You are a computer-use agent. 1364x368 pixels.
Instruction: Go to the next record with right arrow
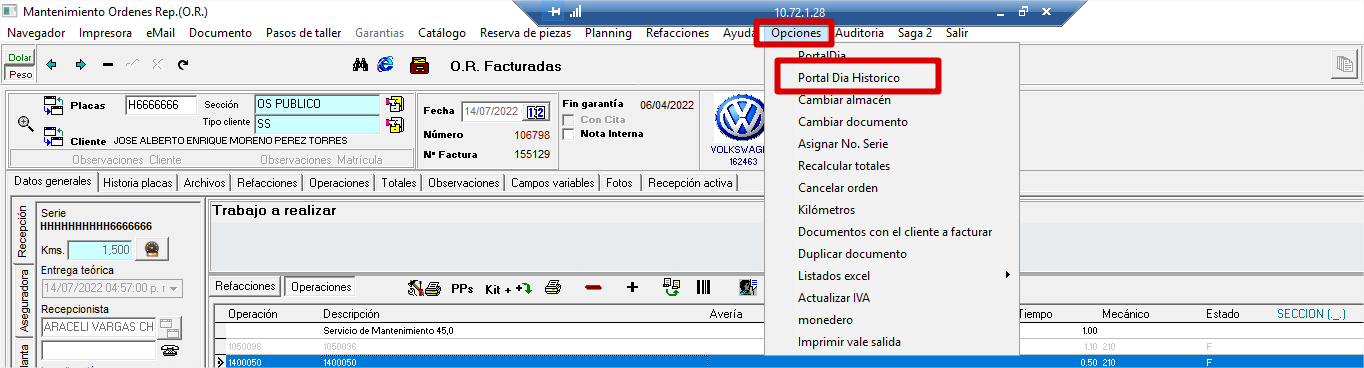tap(80, 65)
